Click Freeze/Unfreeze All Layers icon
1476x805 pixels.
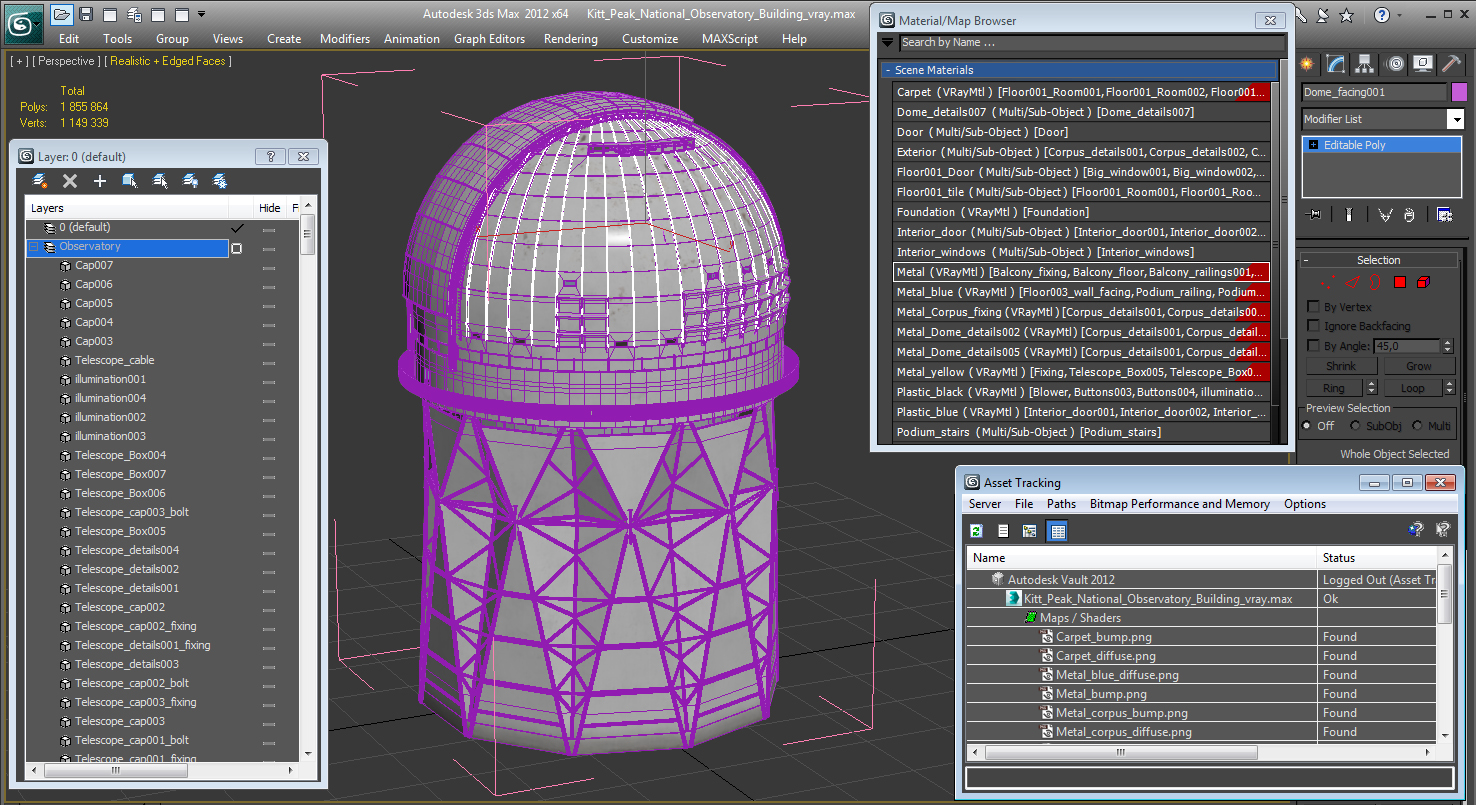pos(220,181)
